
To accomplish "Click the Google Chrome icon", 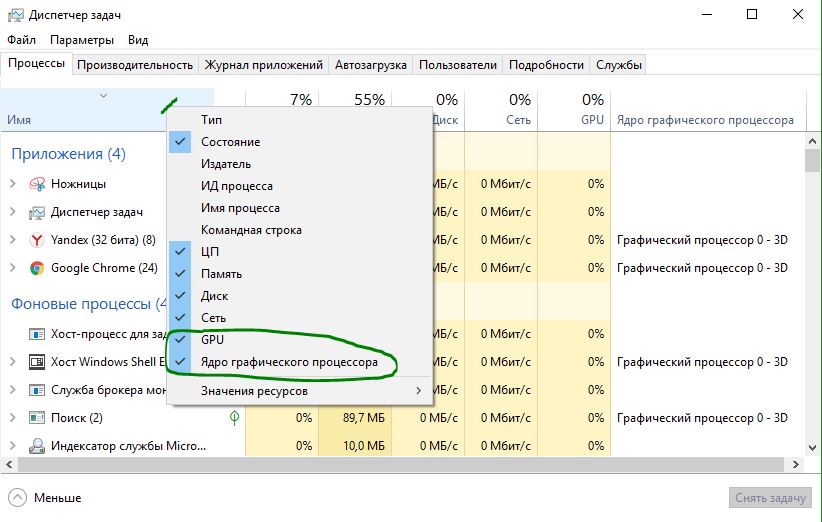I will tap(37, 268).
